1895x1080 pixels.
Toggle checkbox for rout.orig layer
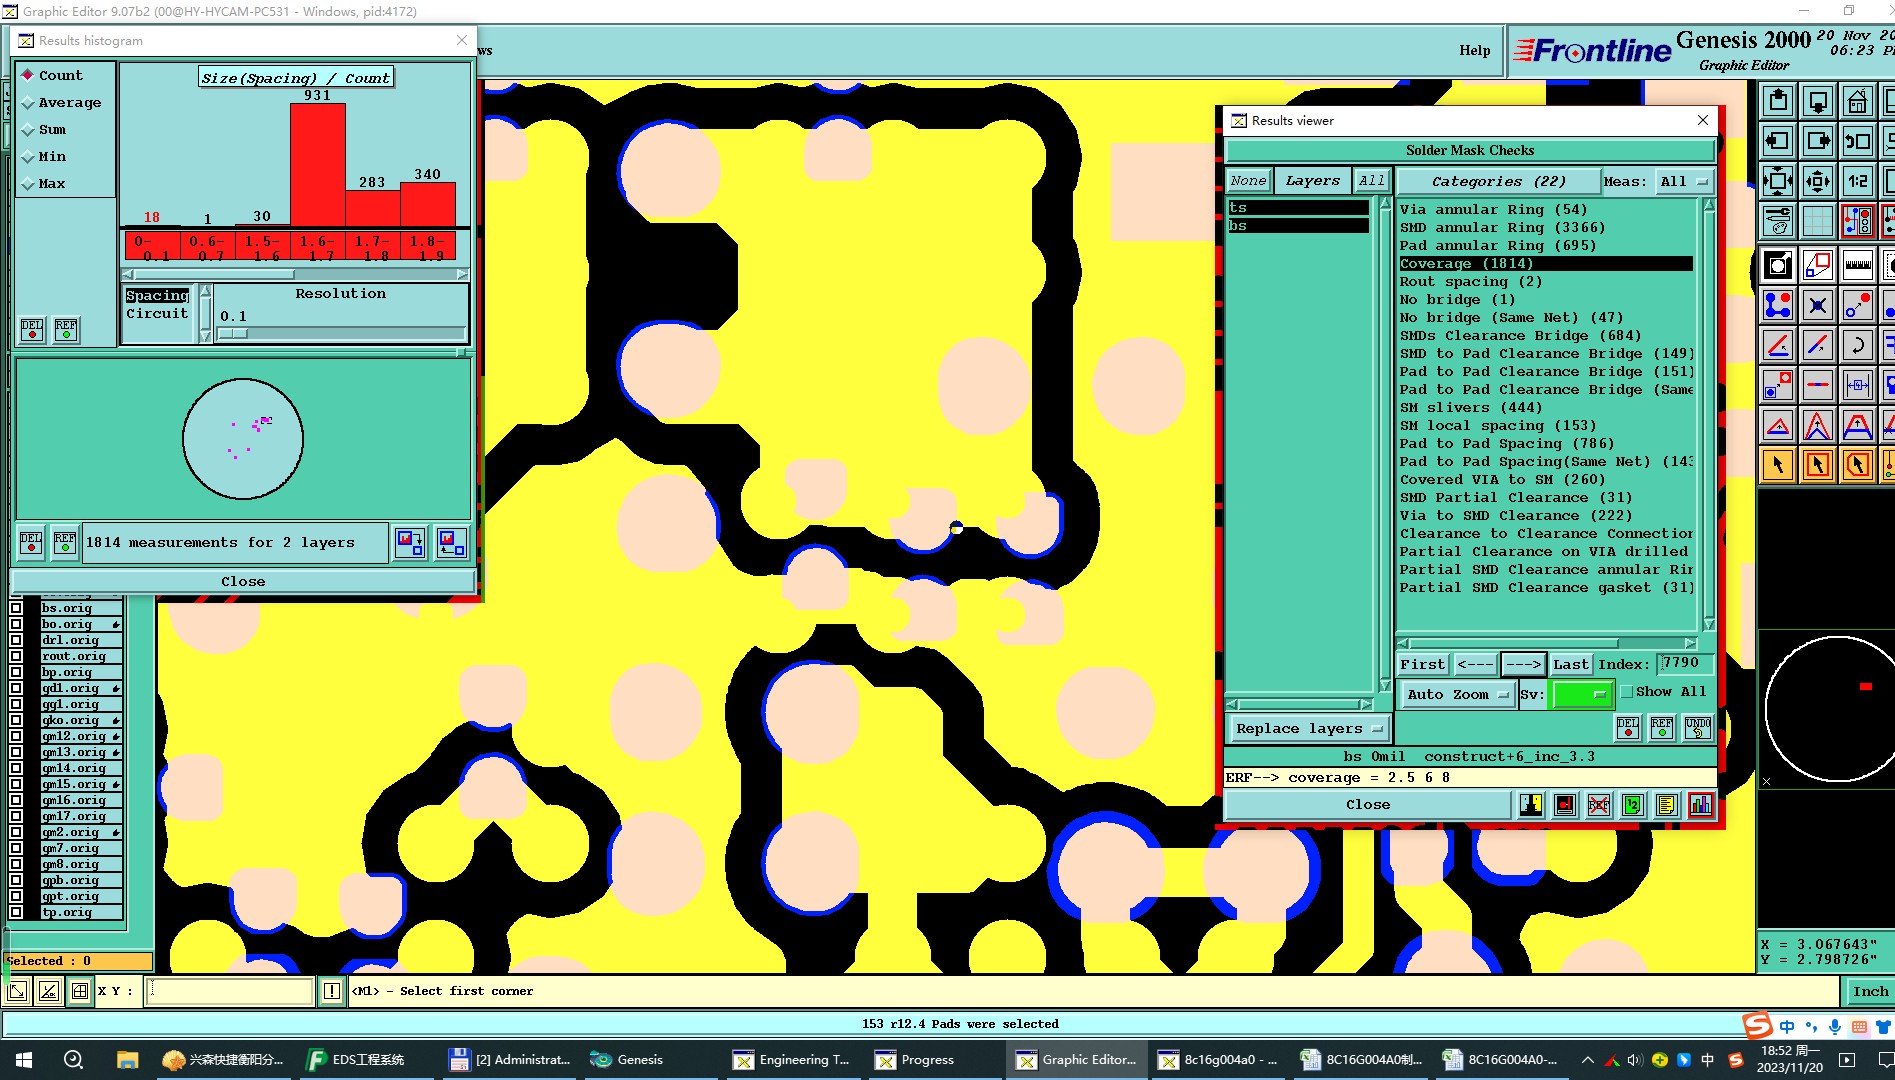point(16,656)
